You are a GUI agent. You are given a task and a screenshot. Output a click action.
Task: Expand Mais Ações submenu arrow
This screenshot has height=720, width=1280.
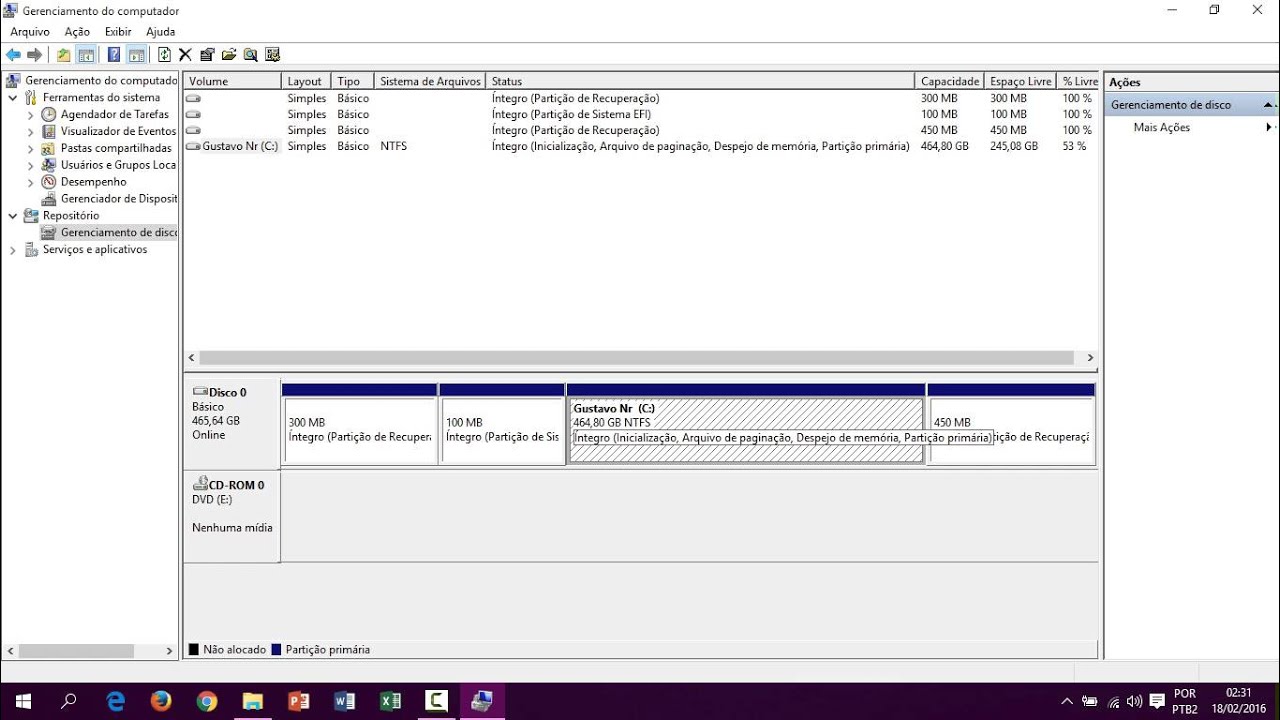click(x=1269, y=128)
